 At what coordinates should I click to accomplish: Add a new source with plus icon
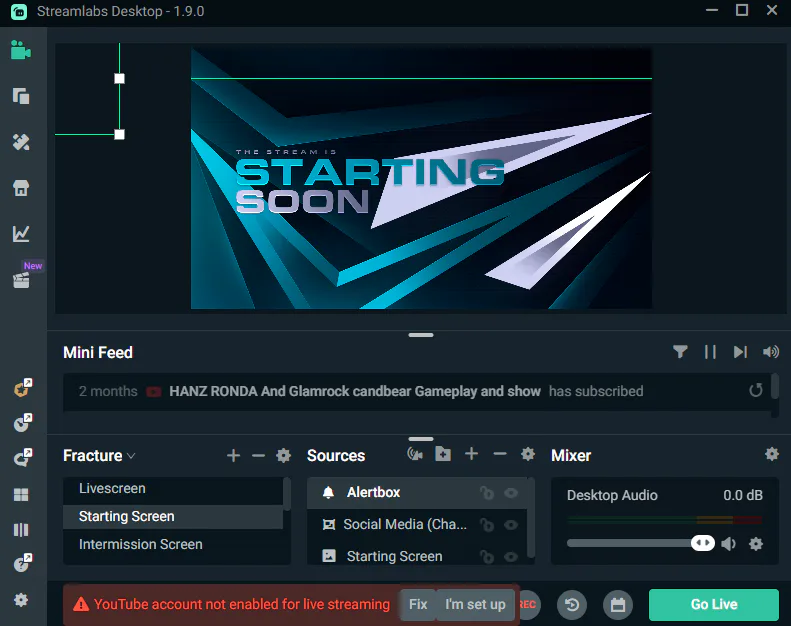pos(472,454)
